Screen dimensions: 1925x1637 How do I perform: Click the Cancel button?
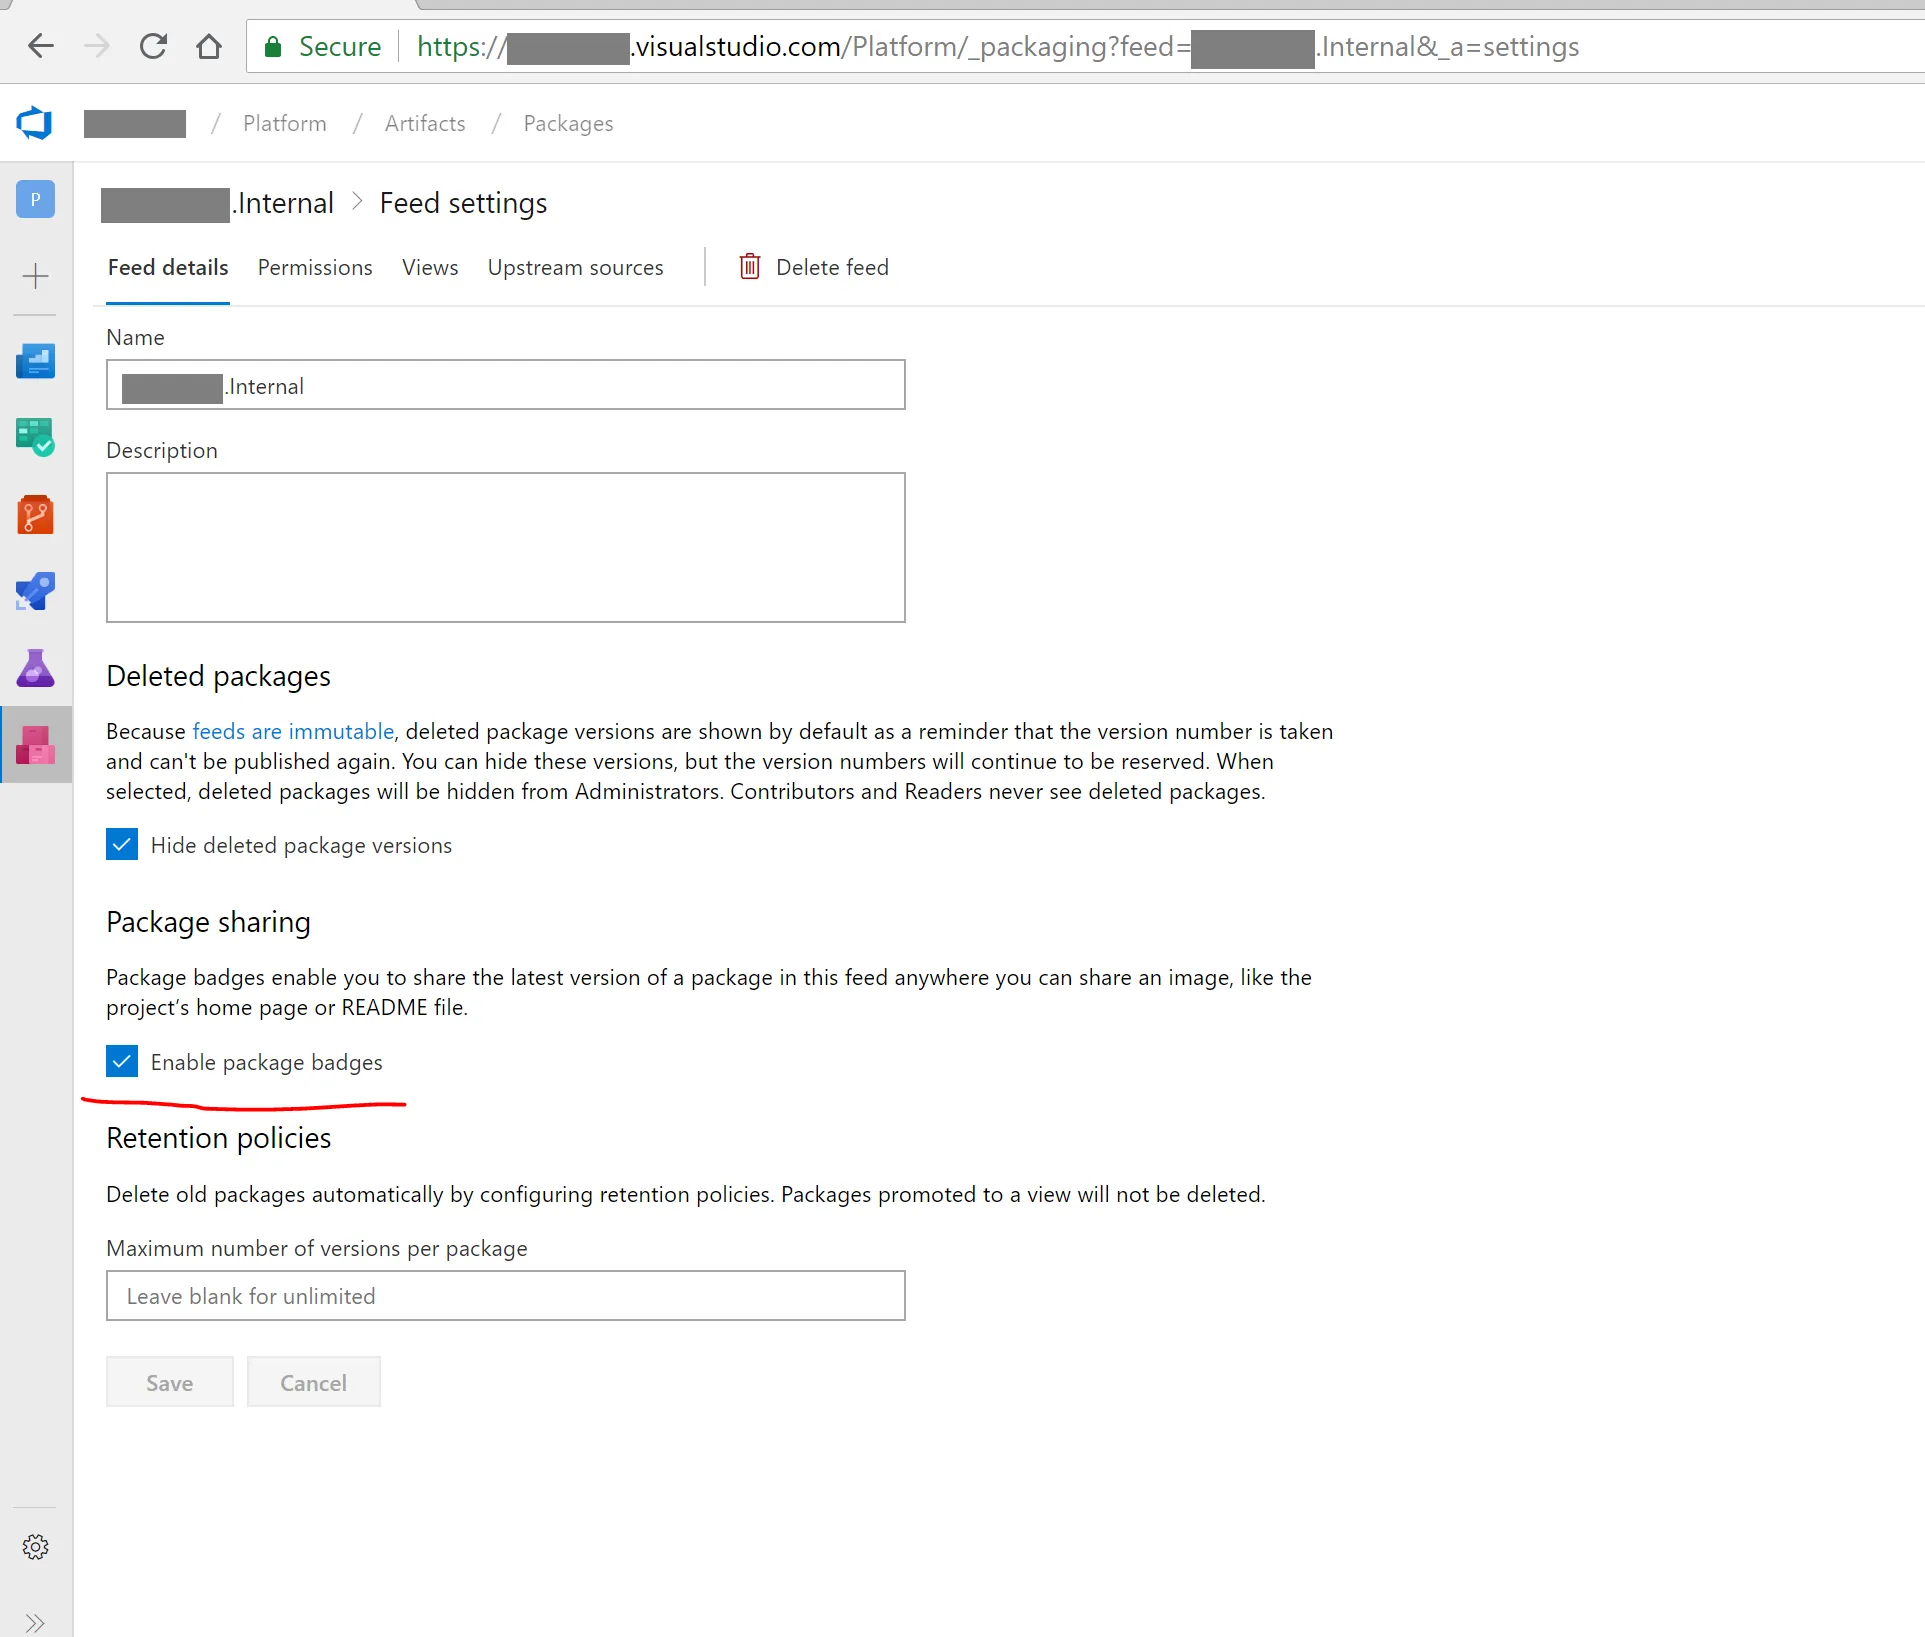[x=313, y=1383]
